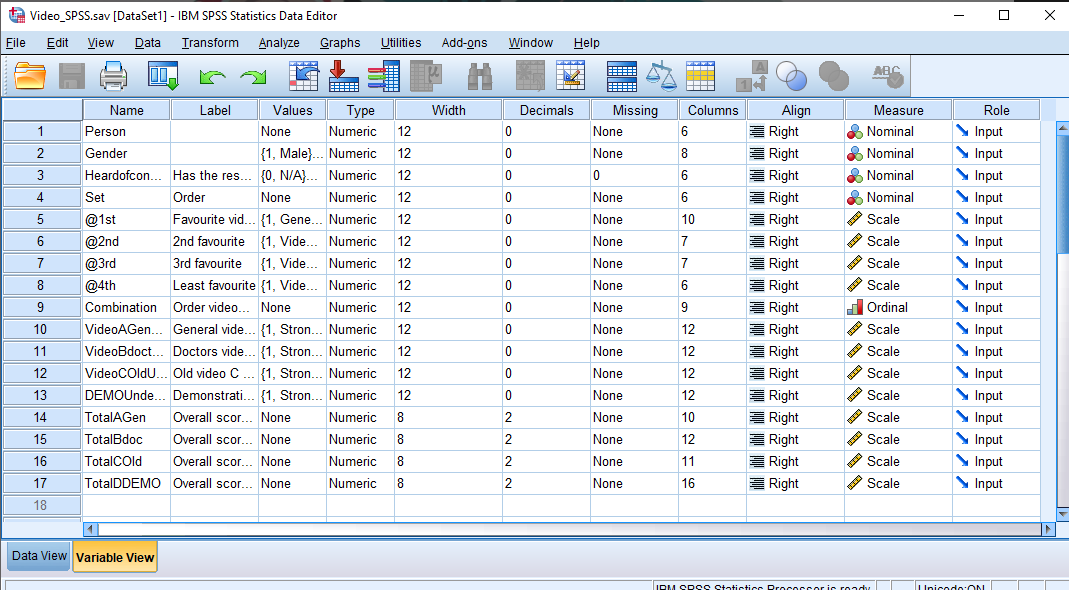Image resolution: width=1069 pixels, height=590 pixels.
Task: Switch to the Data View tab
Action: click(38, 556)
